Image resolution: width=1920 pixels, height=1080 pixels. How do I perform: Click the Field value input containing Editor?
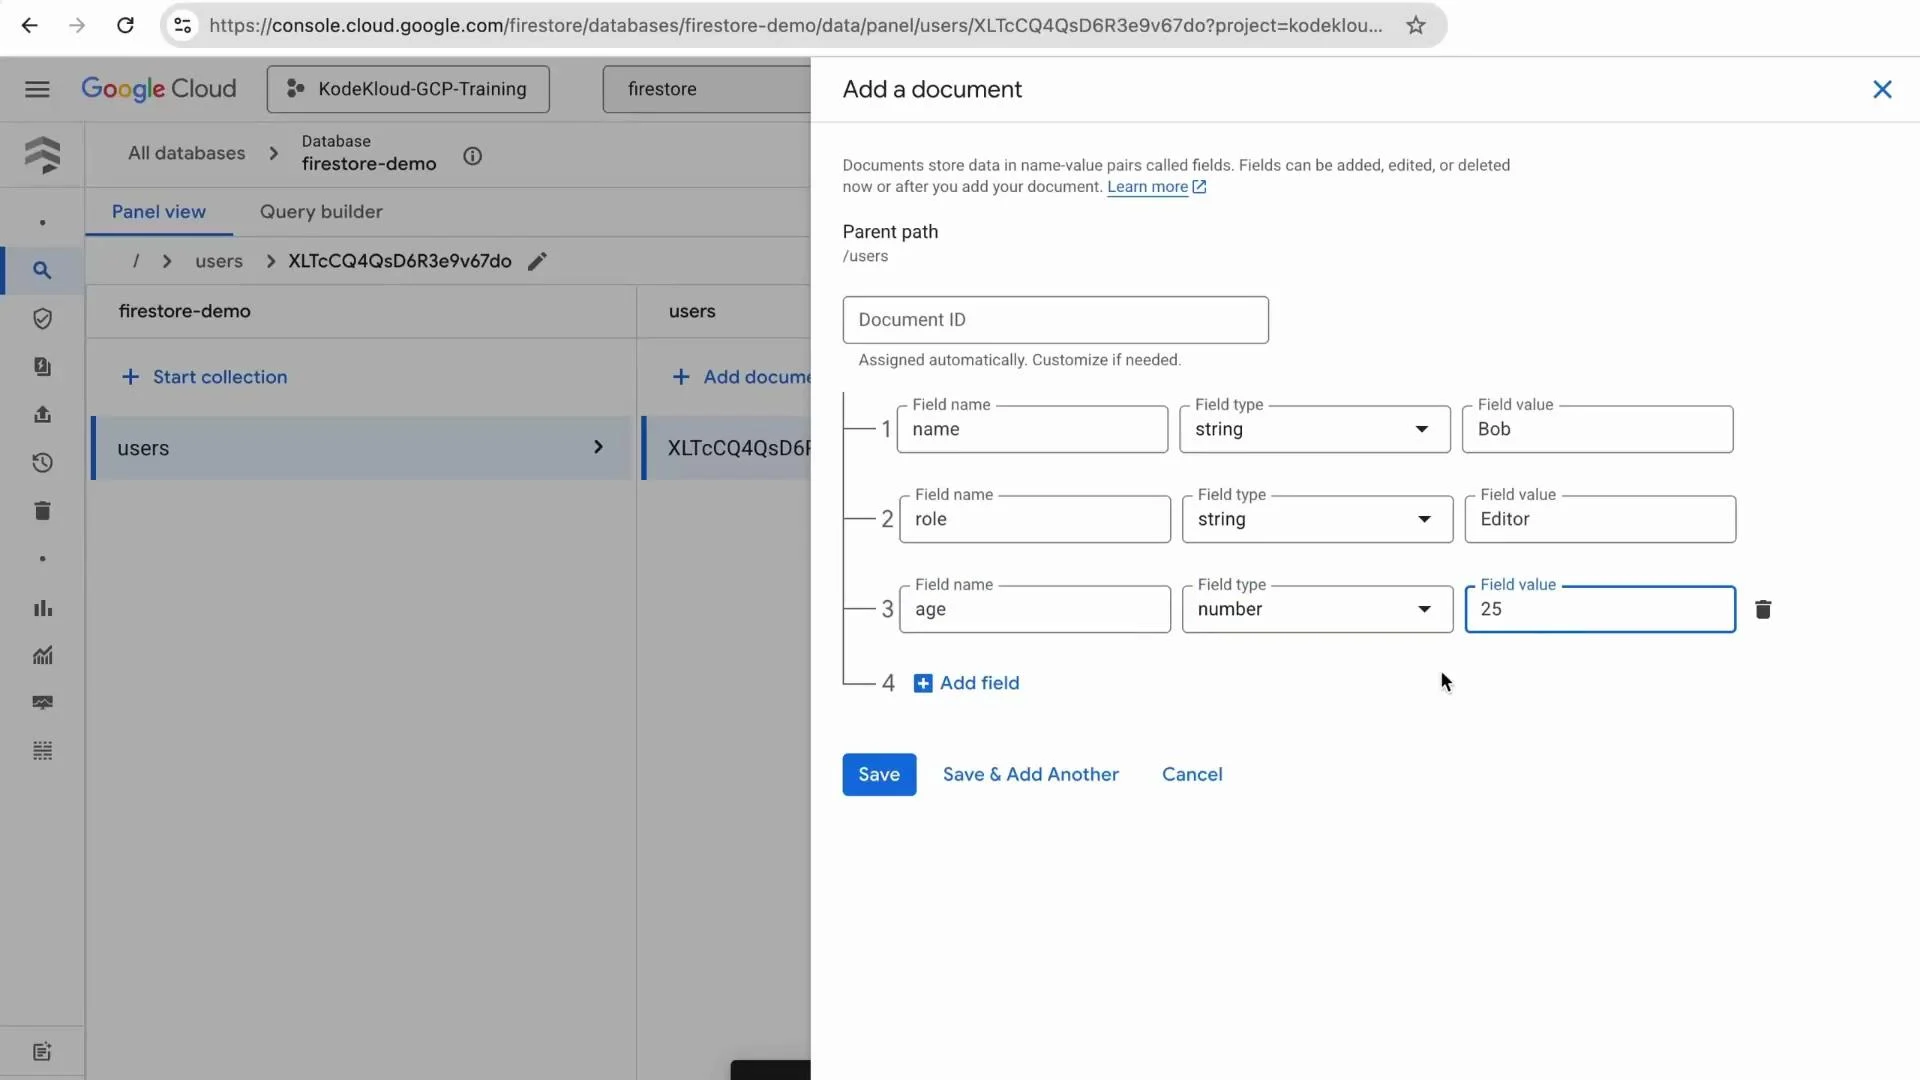pyautogui.click(x=1600, y=519)
